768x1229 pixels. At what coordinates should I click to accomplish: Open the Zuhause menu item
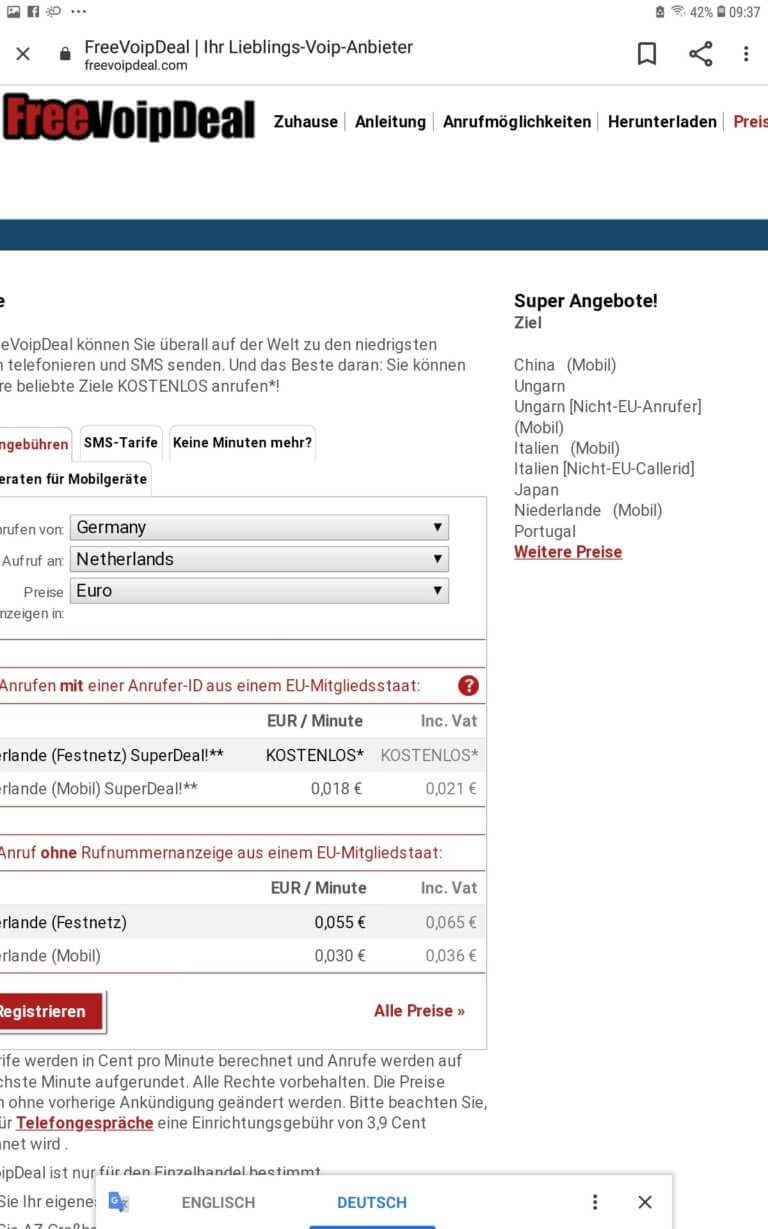[306, 121]
